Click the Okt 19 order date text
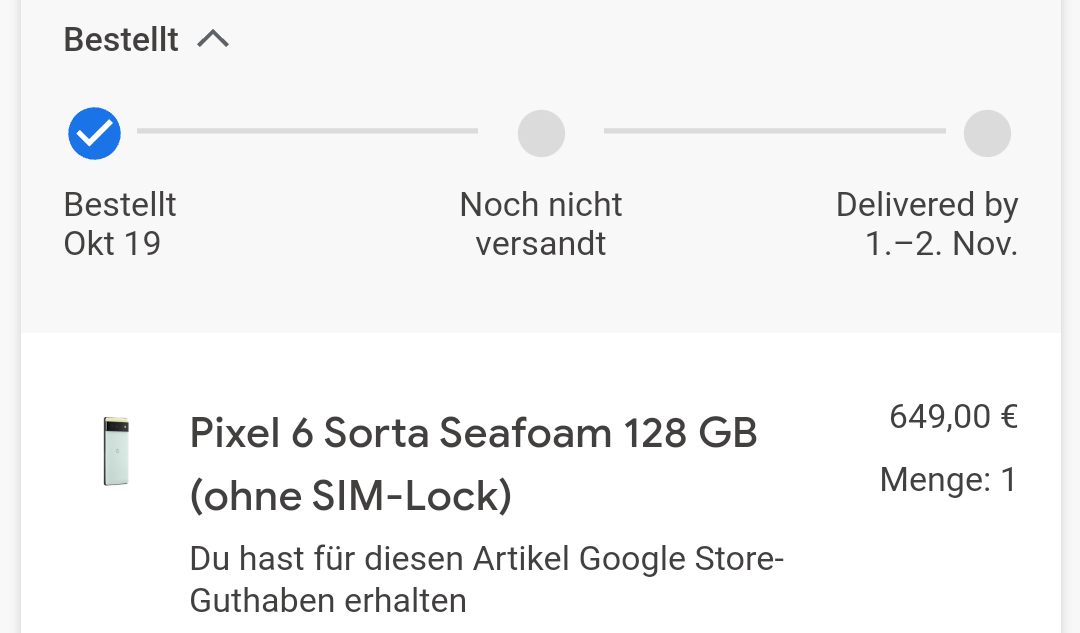 pyautogui.click(x=112, y=243)
